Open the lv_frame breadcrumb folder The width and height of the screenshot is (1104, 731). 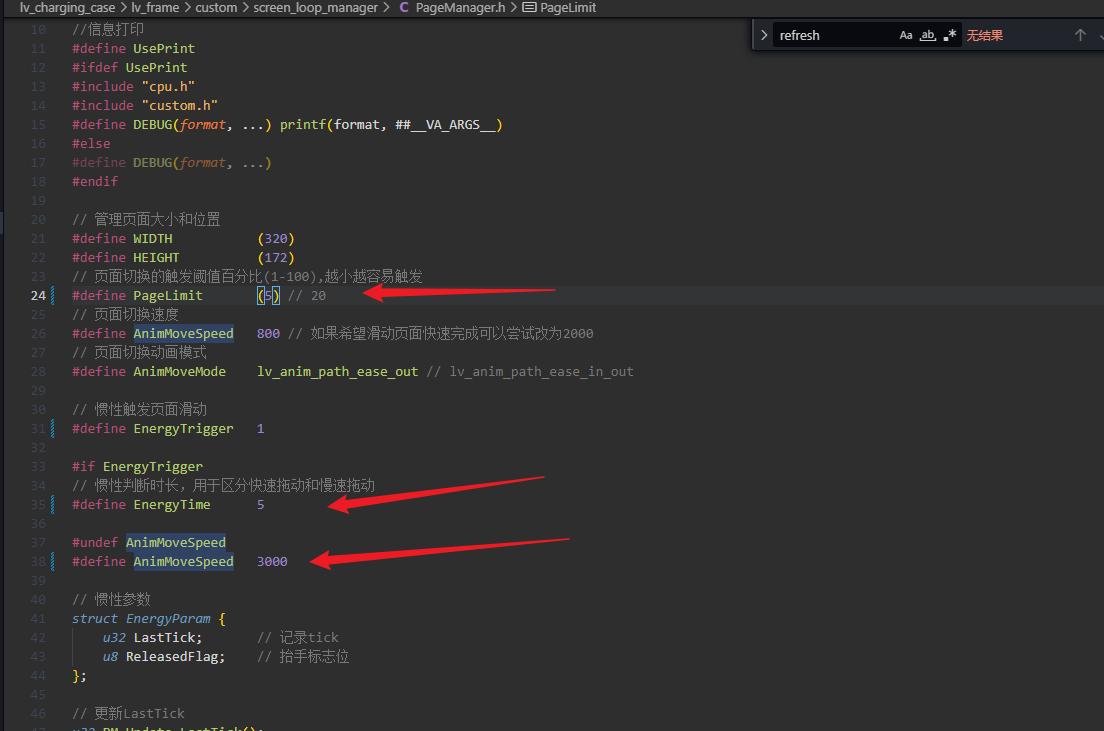click(155, 8)
